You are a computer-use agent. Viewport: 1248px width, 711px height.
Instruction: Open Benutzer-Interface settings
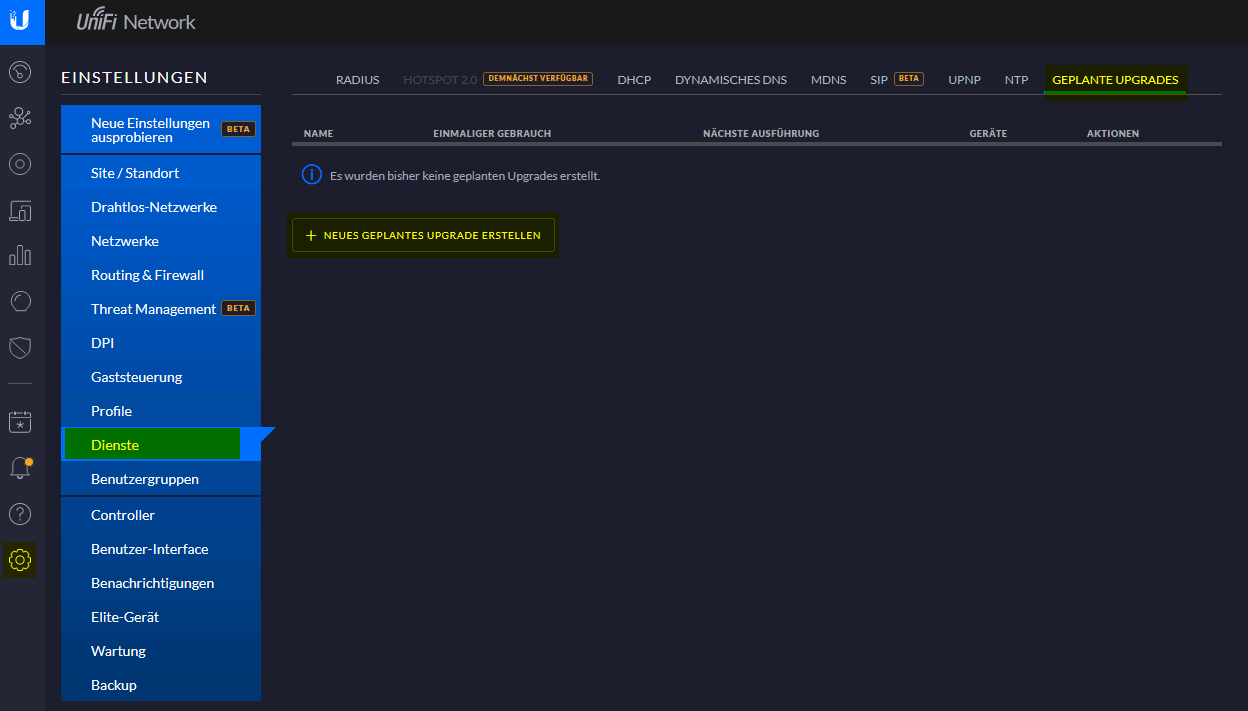click(161, 549)
